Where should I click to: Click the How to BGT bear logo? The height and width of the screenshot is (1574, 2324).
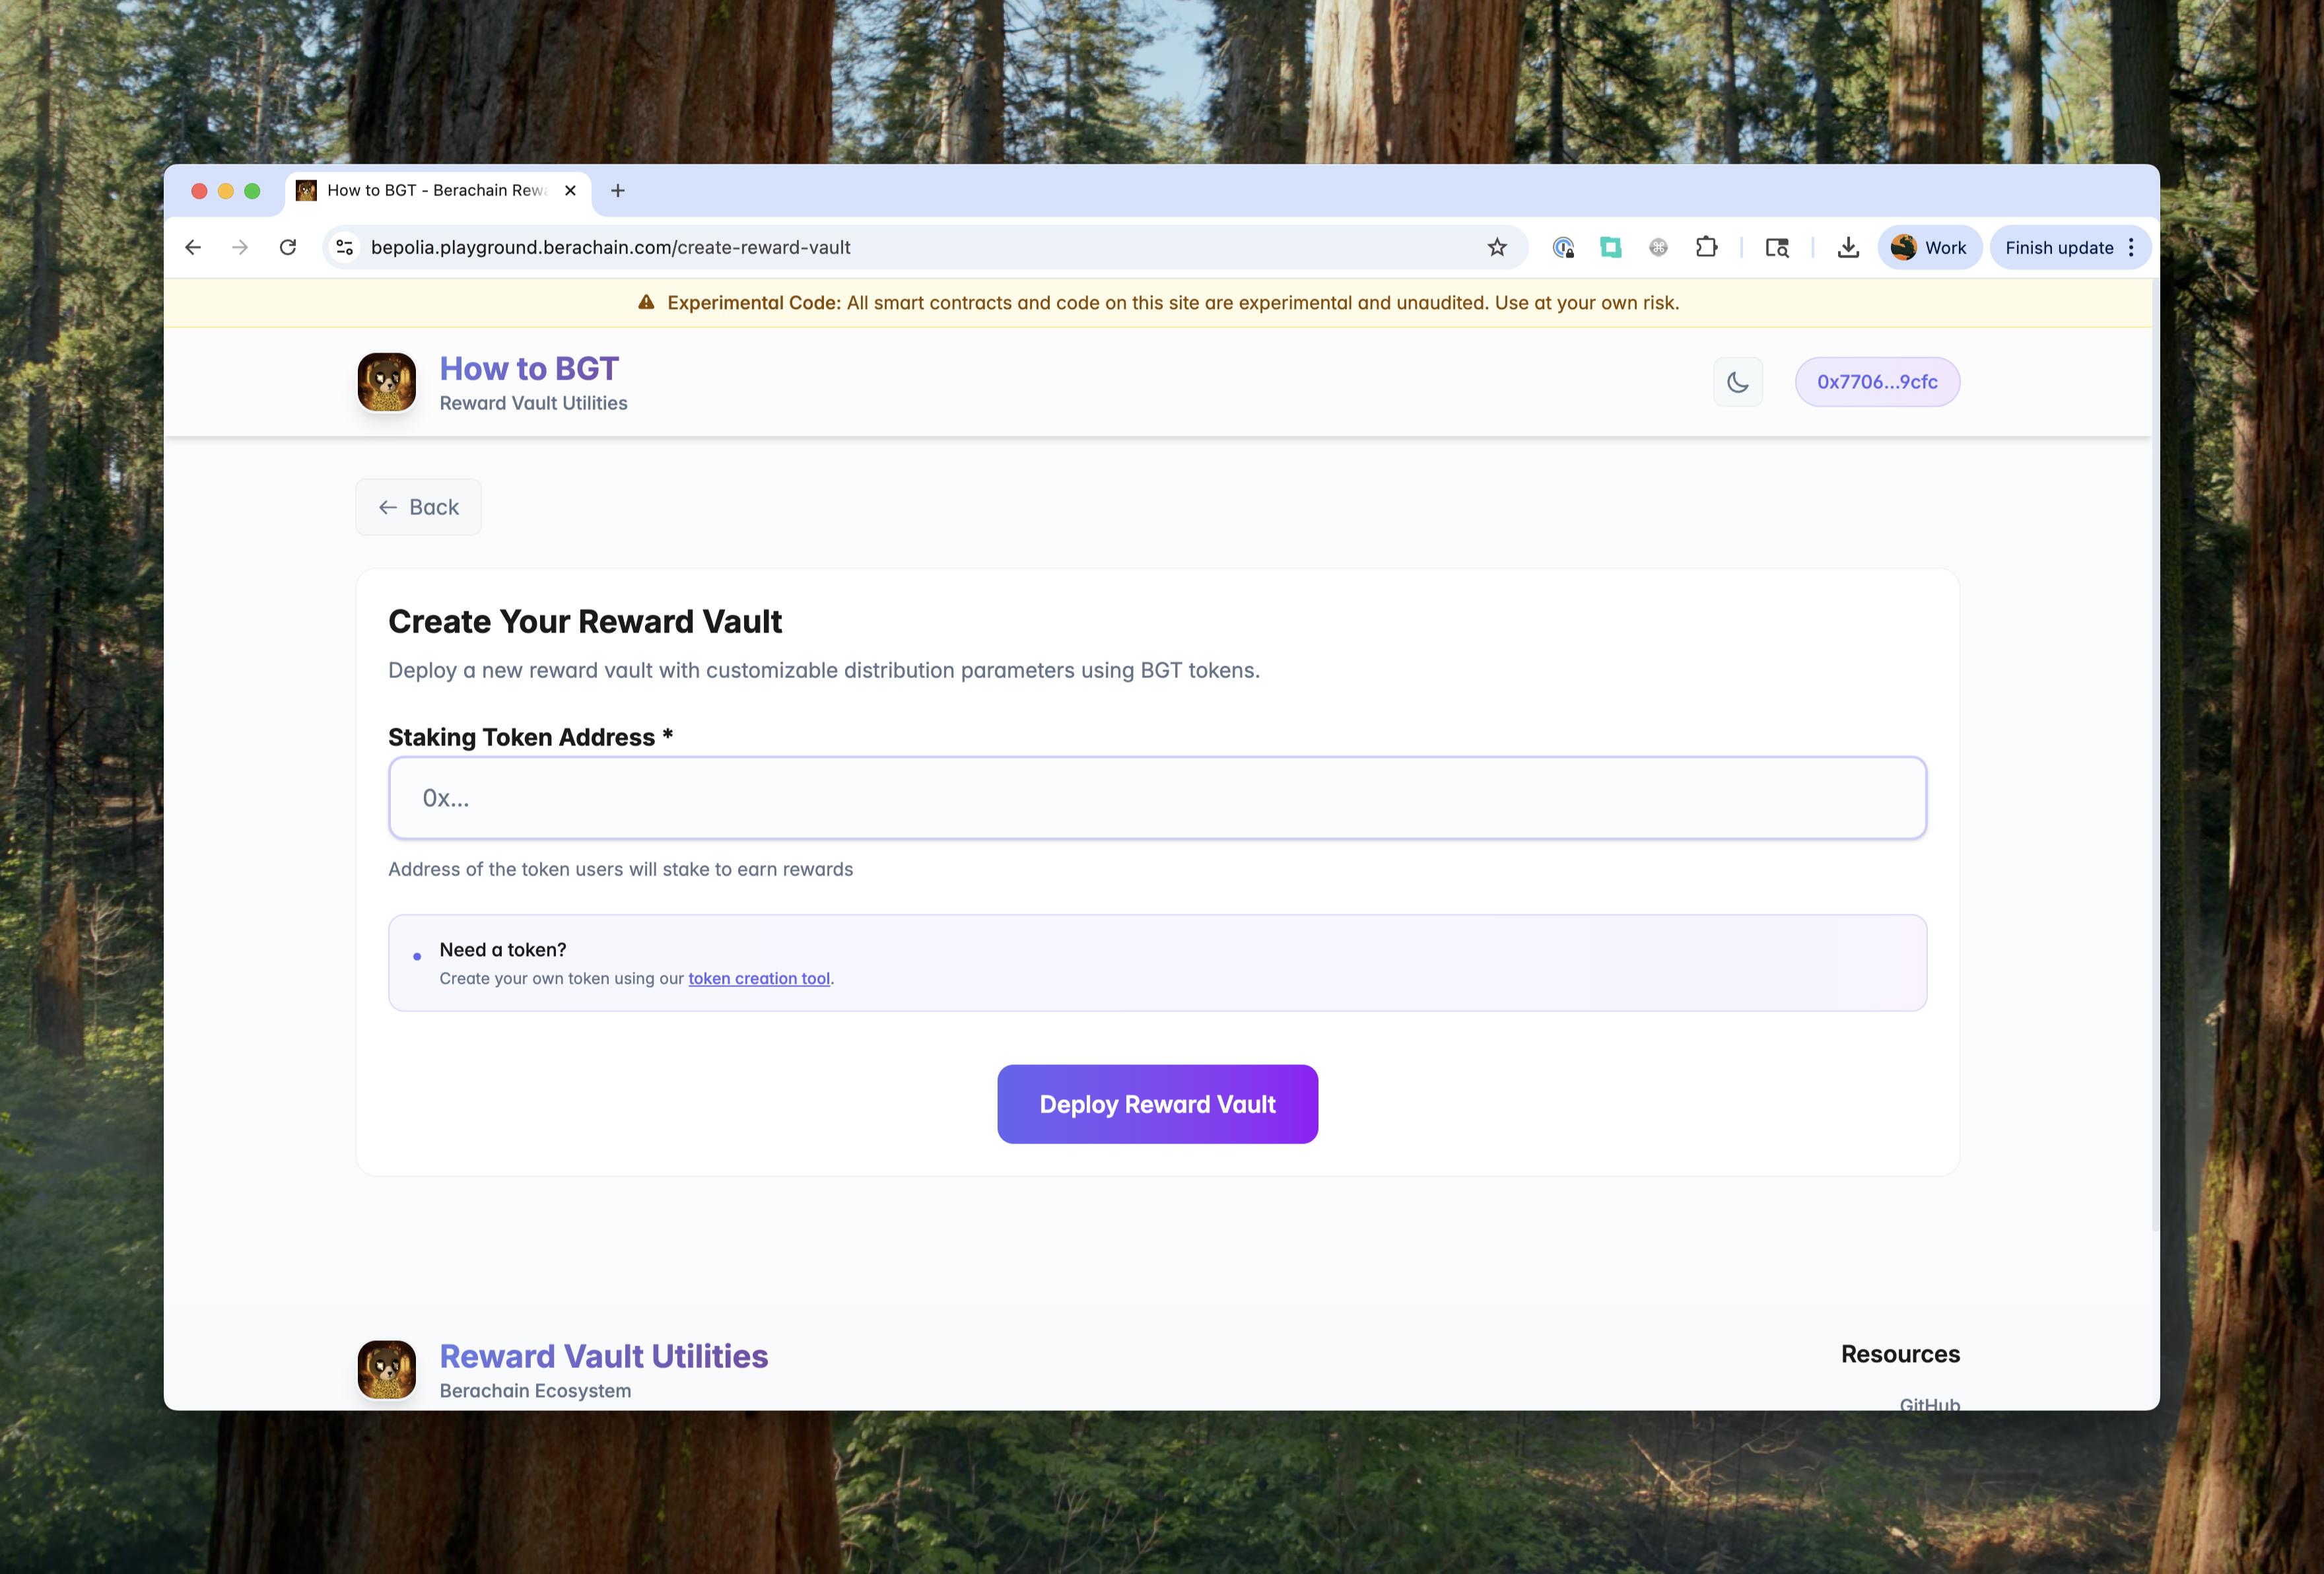coord(387,382)
